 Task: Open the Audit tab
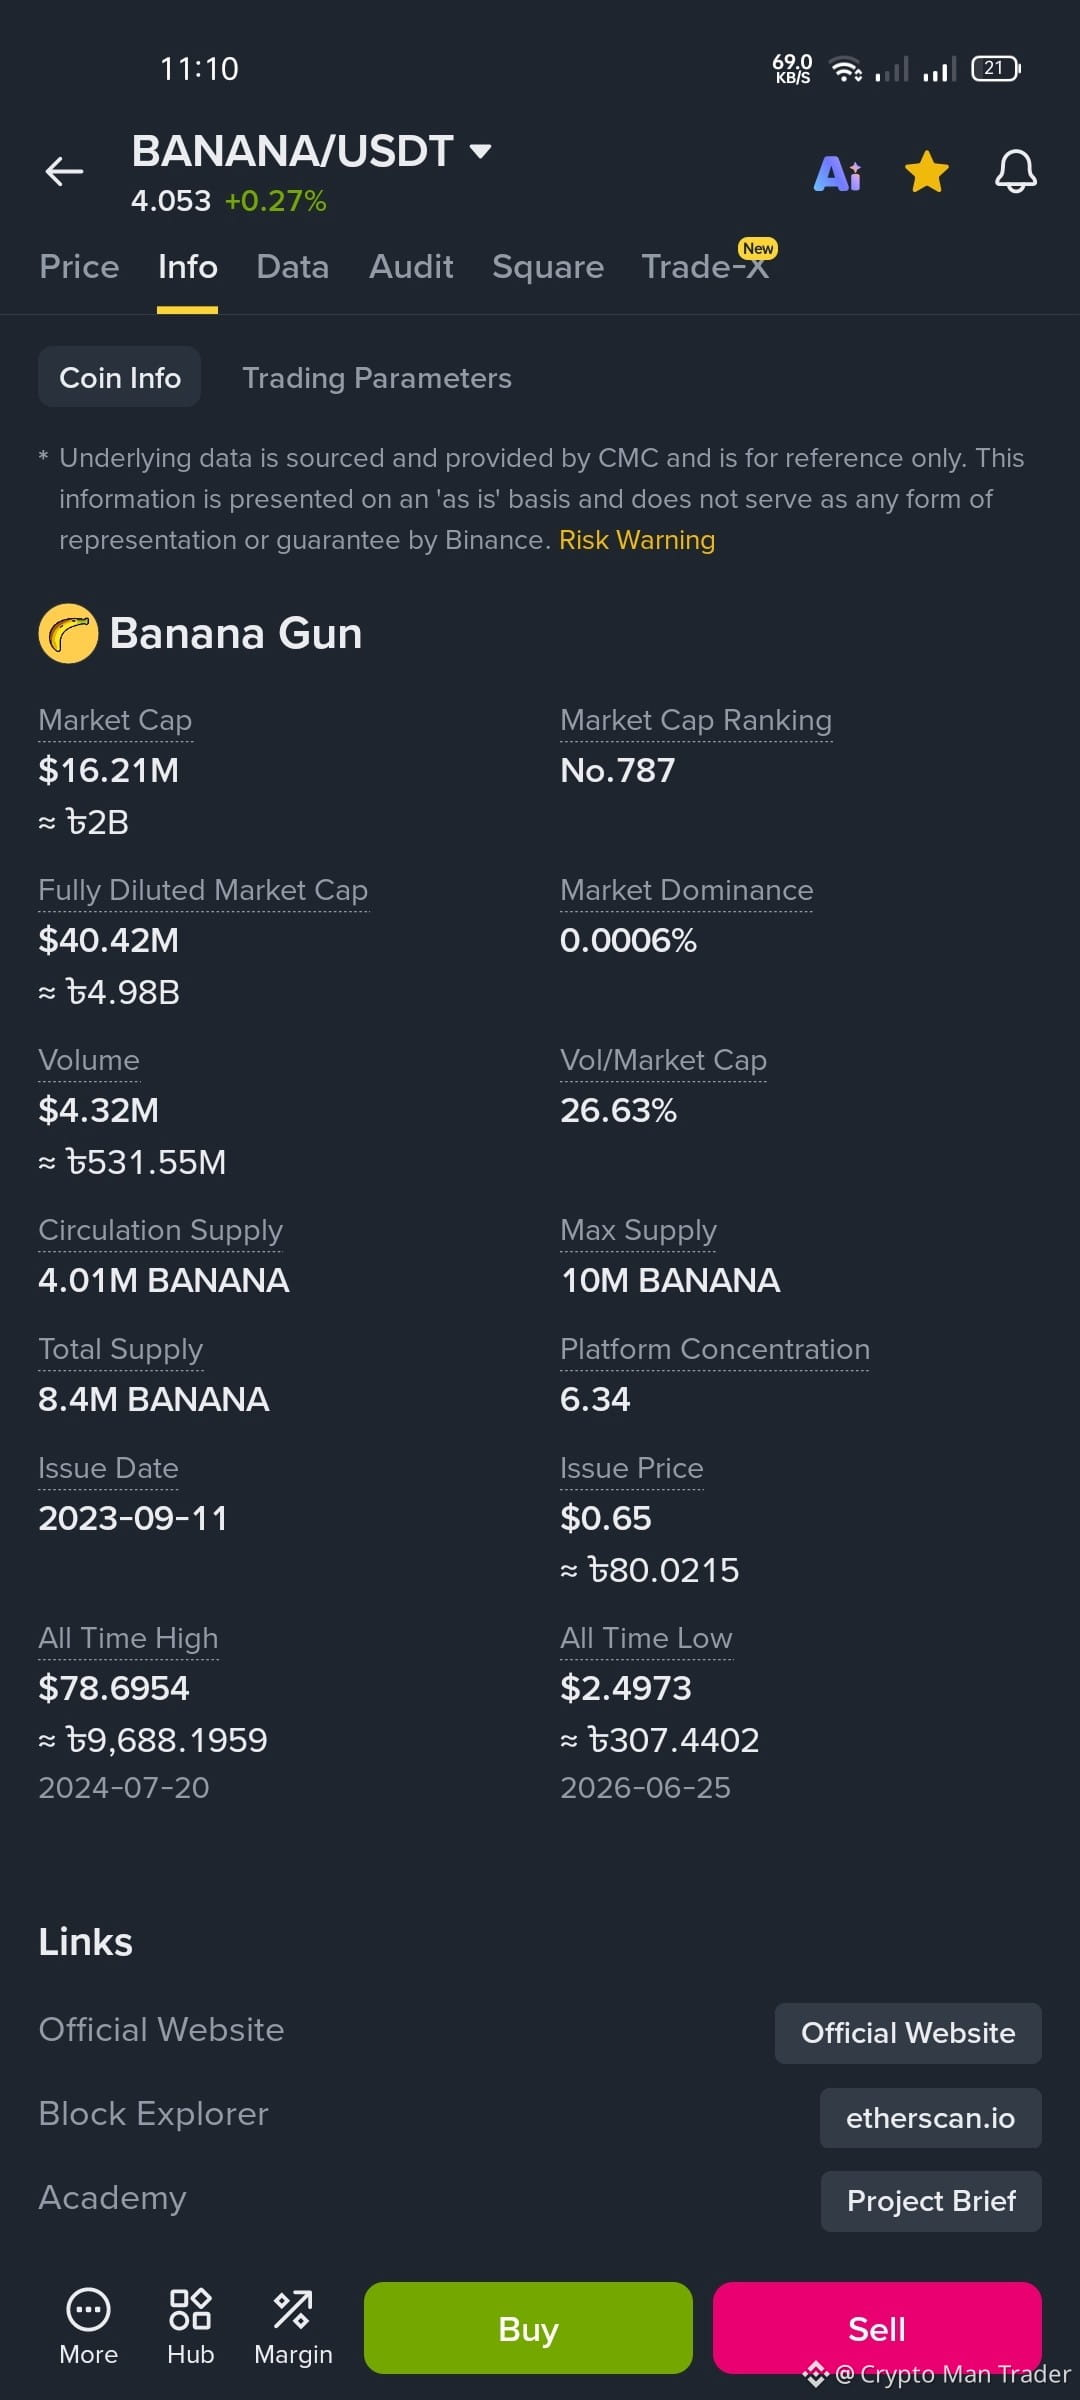[411, 267]
